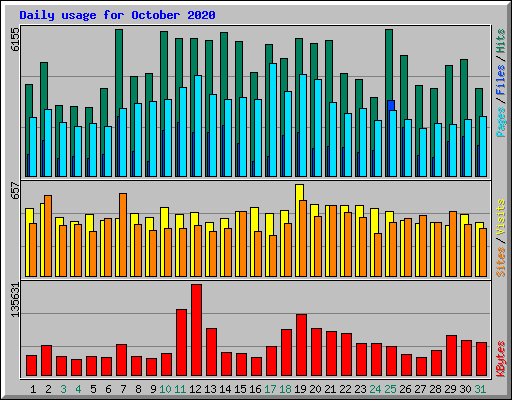Click the 'Daily usage for October 2020' title

tap(117, 15)
